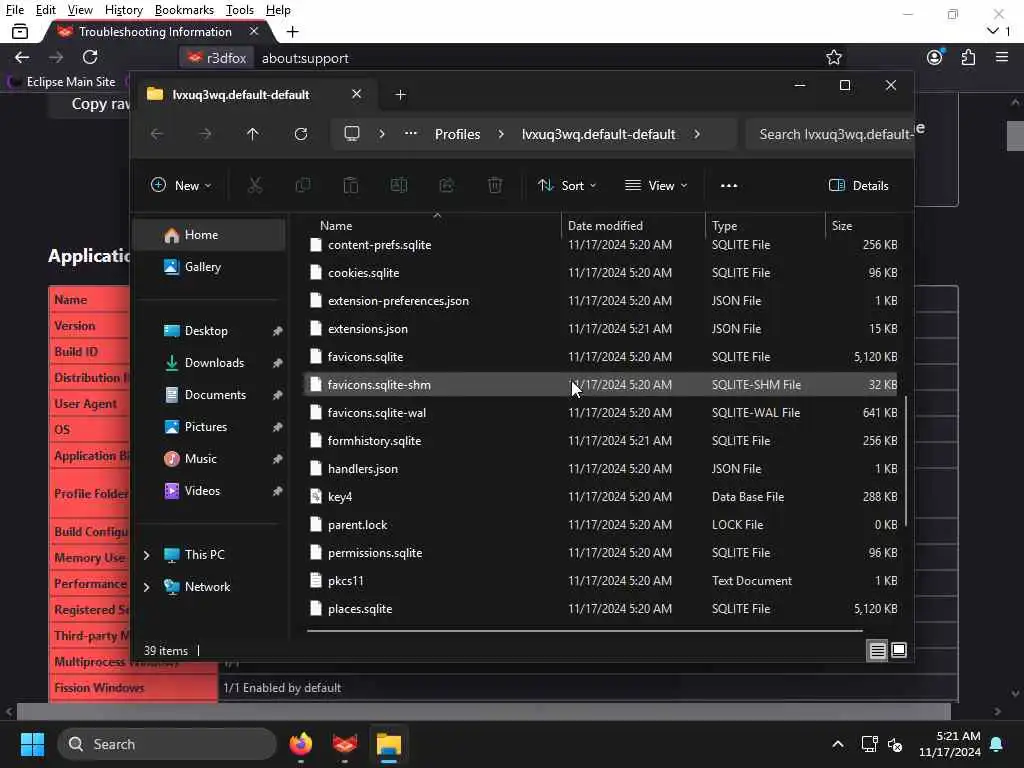Expand the This PC tree node
Screen dimensions: 1024x768
(x=146, y=555)
